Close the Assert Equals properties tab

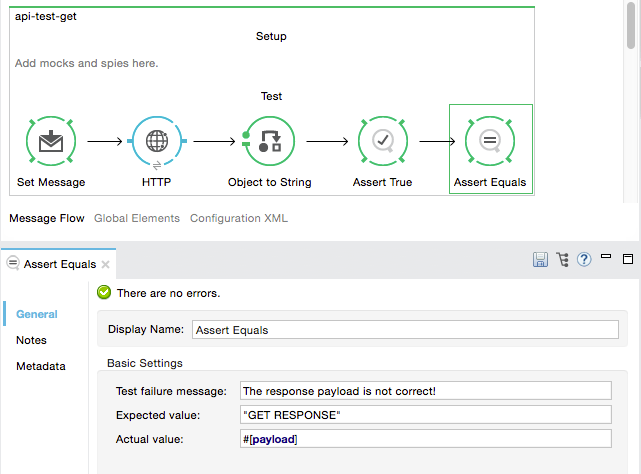tap(106, 265)
